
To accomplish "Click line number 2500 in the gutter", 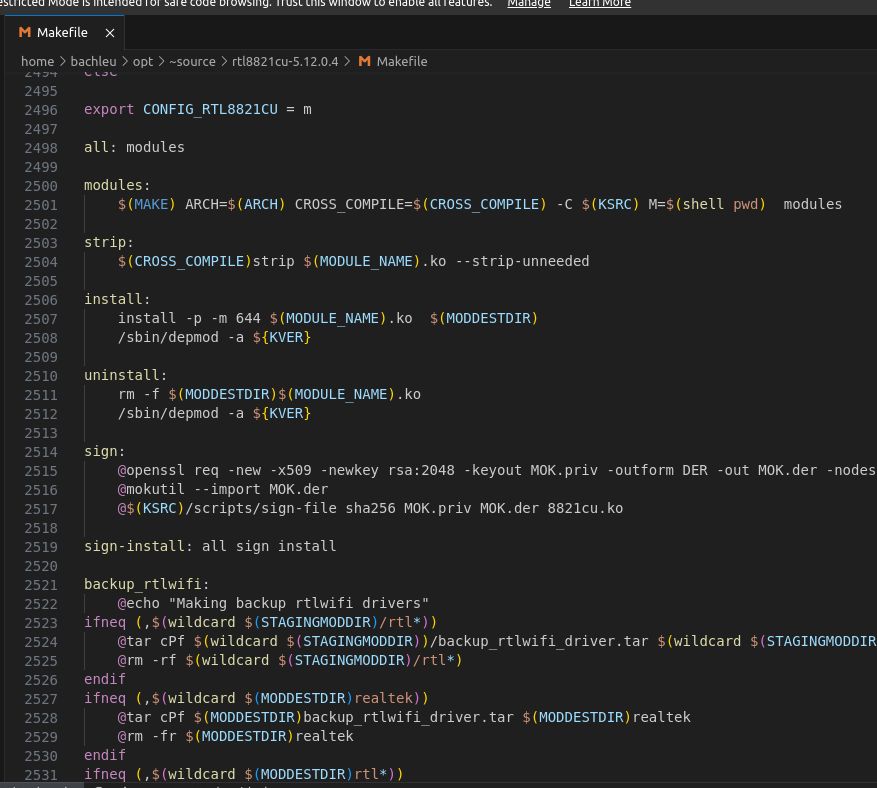I will coord(41,185).
